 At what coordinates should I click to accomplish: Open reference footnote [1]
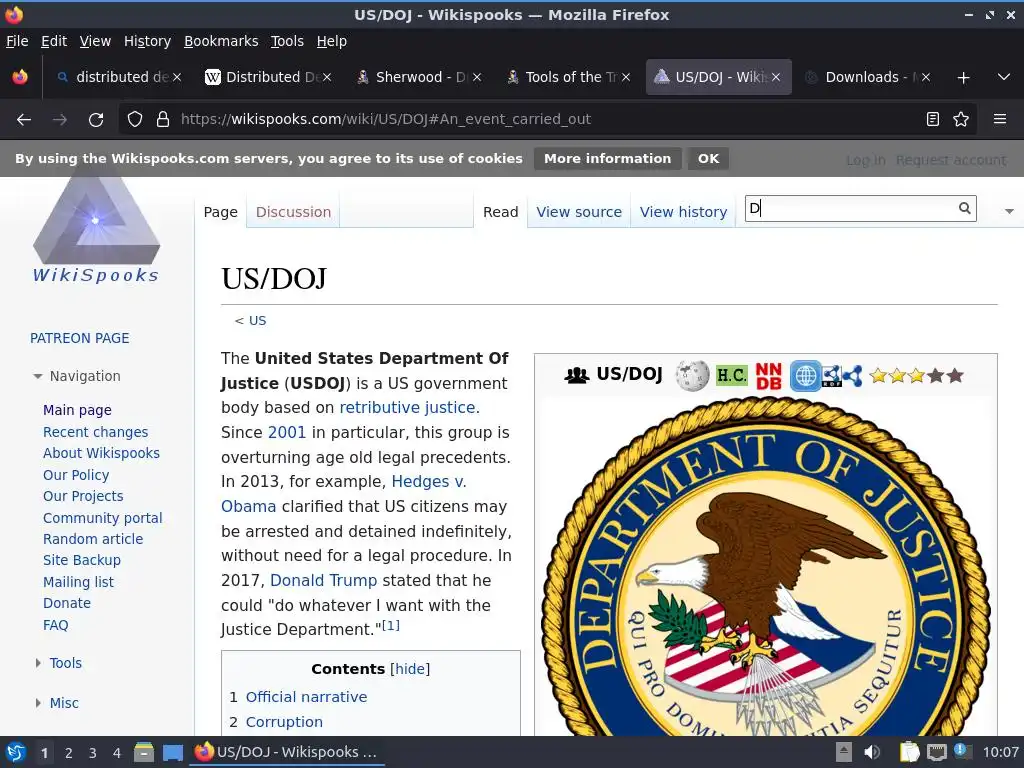391,625
